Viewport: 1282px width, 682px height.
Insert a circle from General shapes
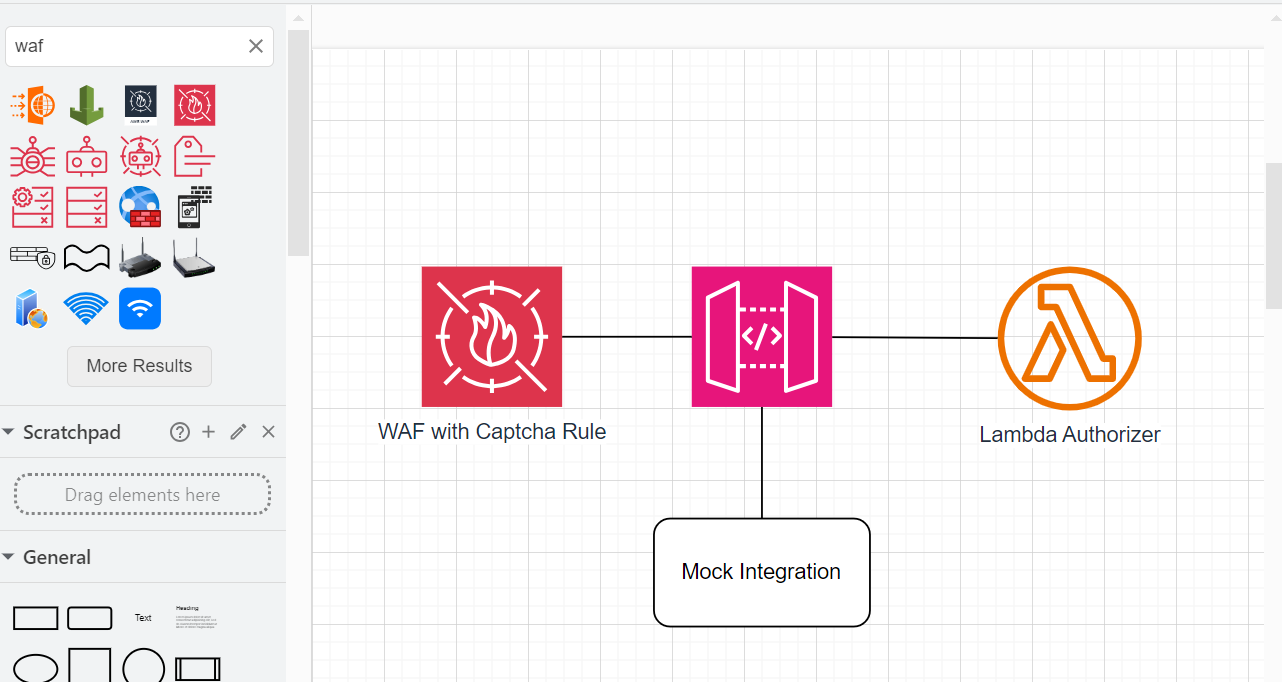(x=143, y=666)
